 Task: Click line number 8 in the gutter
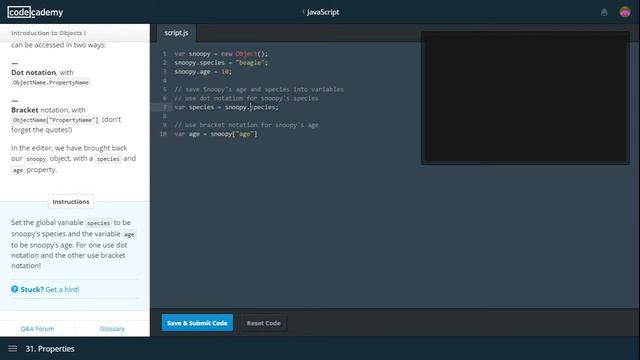click(165, 116)
